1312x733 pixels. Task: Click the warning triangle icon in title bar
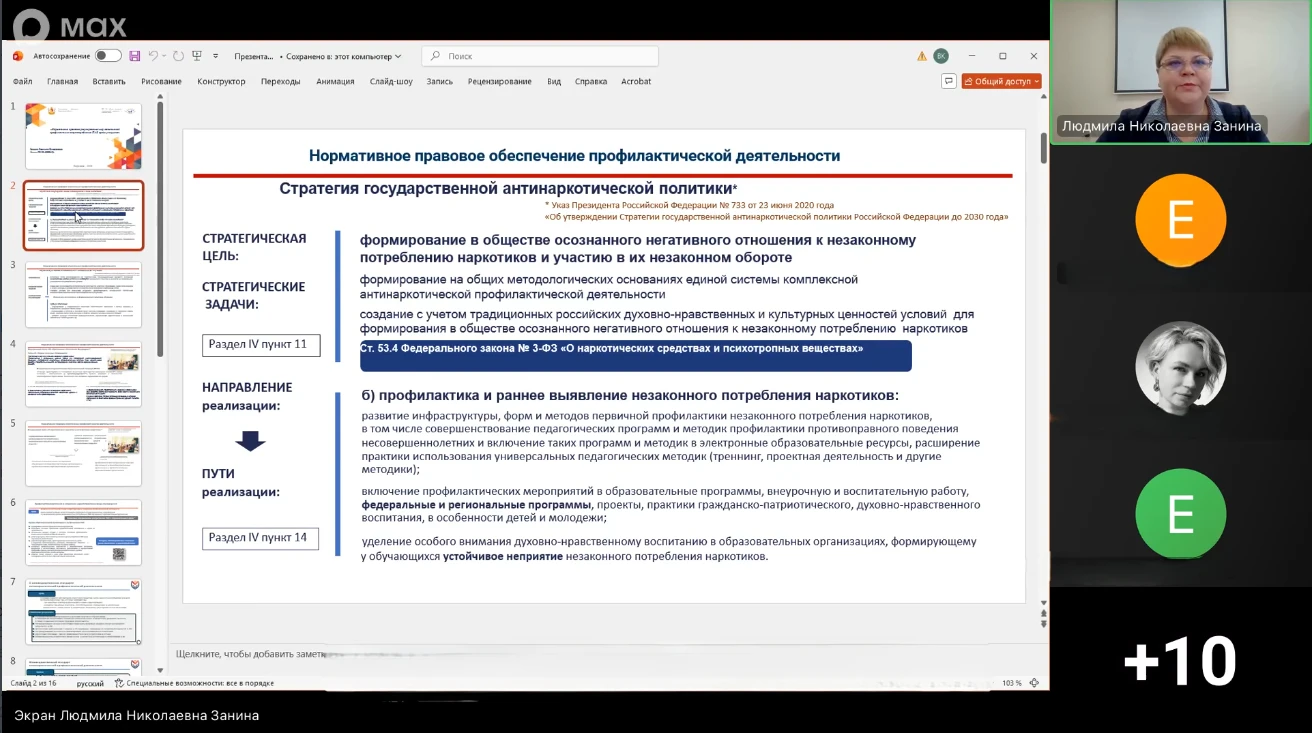coord(922,56)
